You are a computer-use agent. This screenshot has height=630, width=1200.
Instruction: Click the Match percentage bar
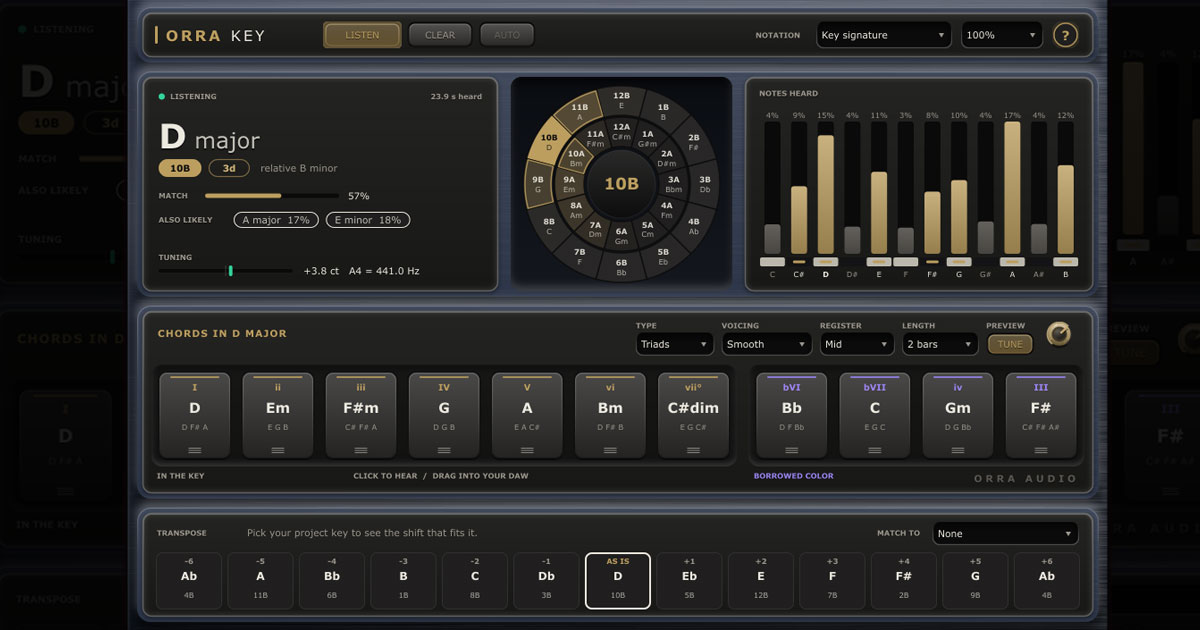272,196
